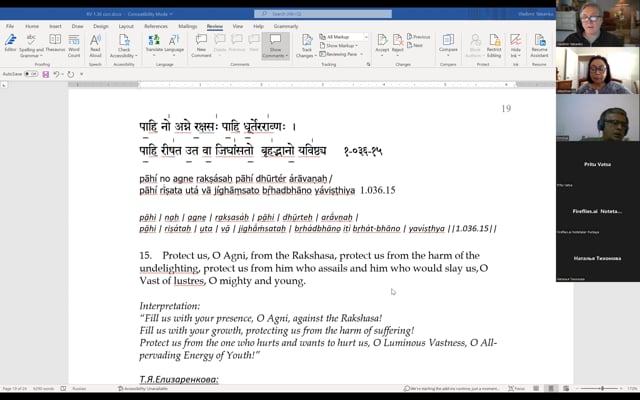The image size is (640, 400).
Task: Click spelling check icon in status bar
Action: [x=63, y=389]
